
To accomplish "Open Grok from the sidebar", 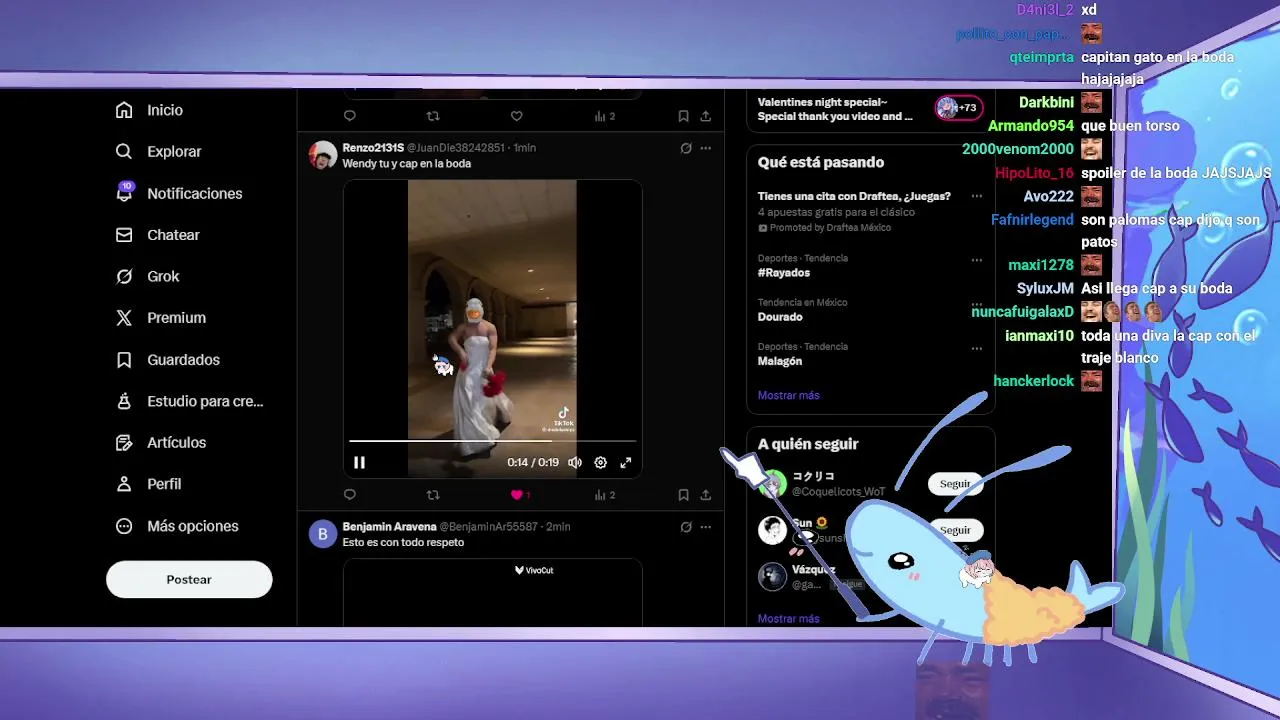I will [x=147, y=276].
